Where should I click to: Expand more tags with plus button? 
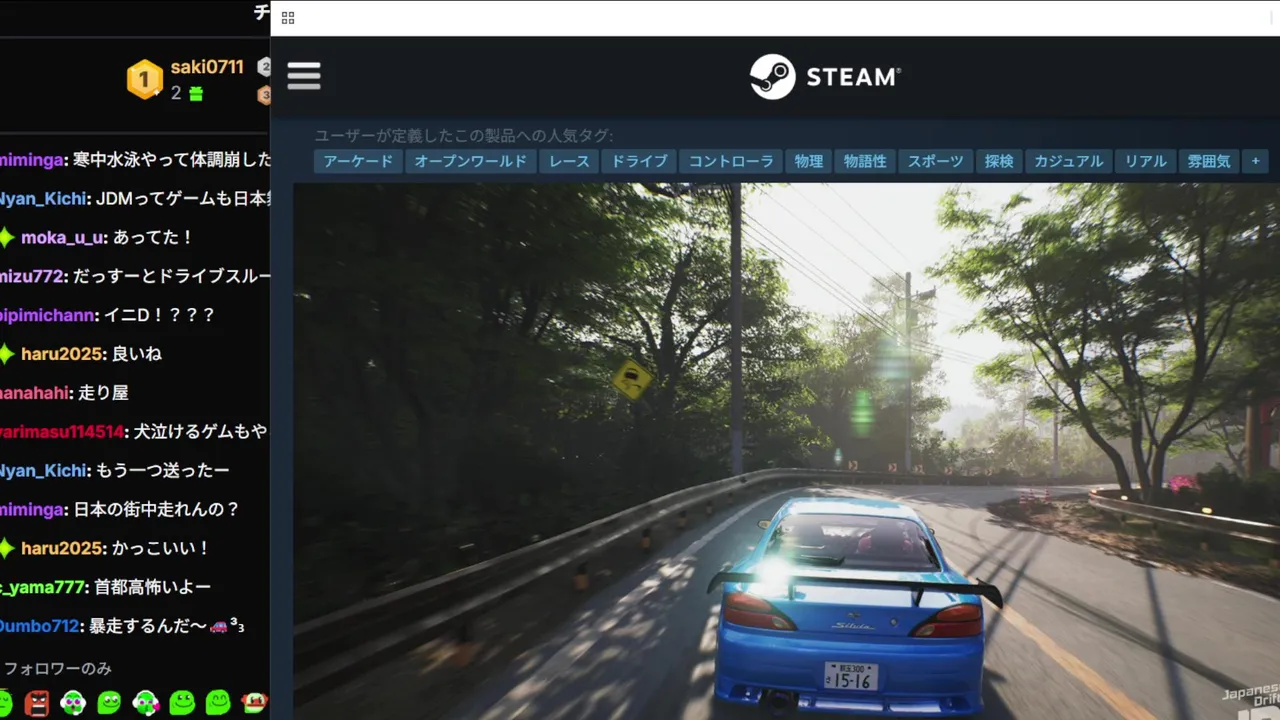tap(1255, 161)
